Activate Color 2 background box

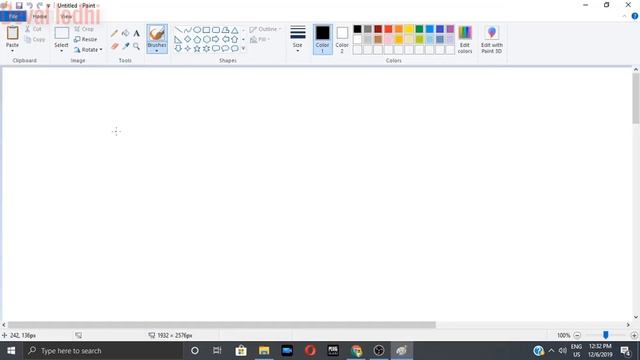[342, 39]
